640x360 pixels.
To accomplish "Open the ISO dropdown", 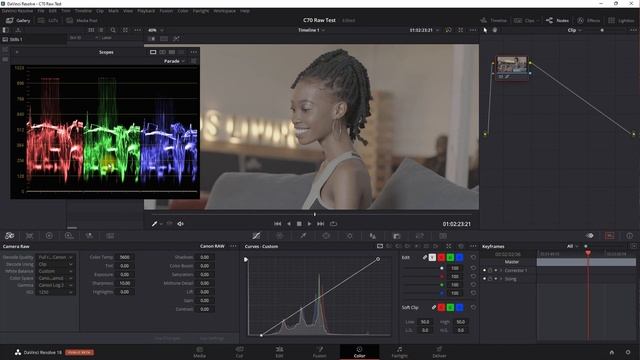I will click(55, 292).
